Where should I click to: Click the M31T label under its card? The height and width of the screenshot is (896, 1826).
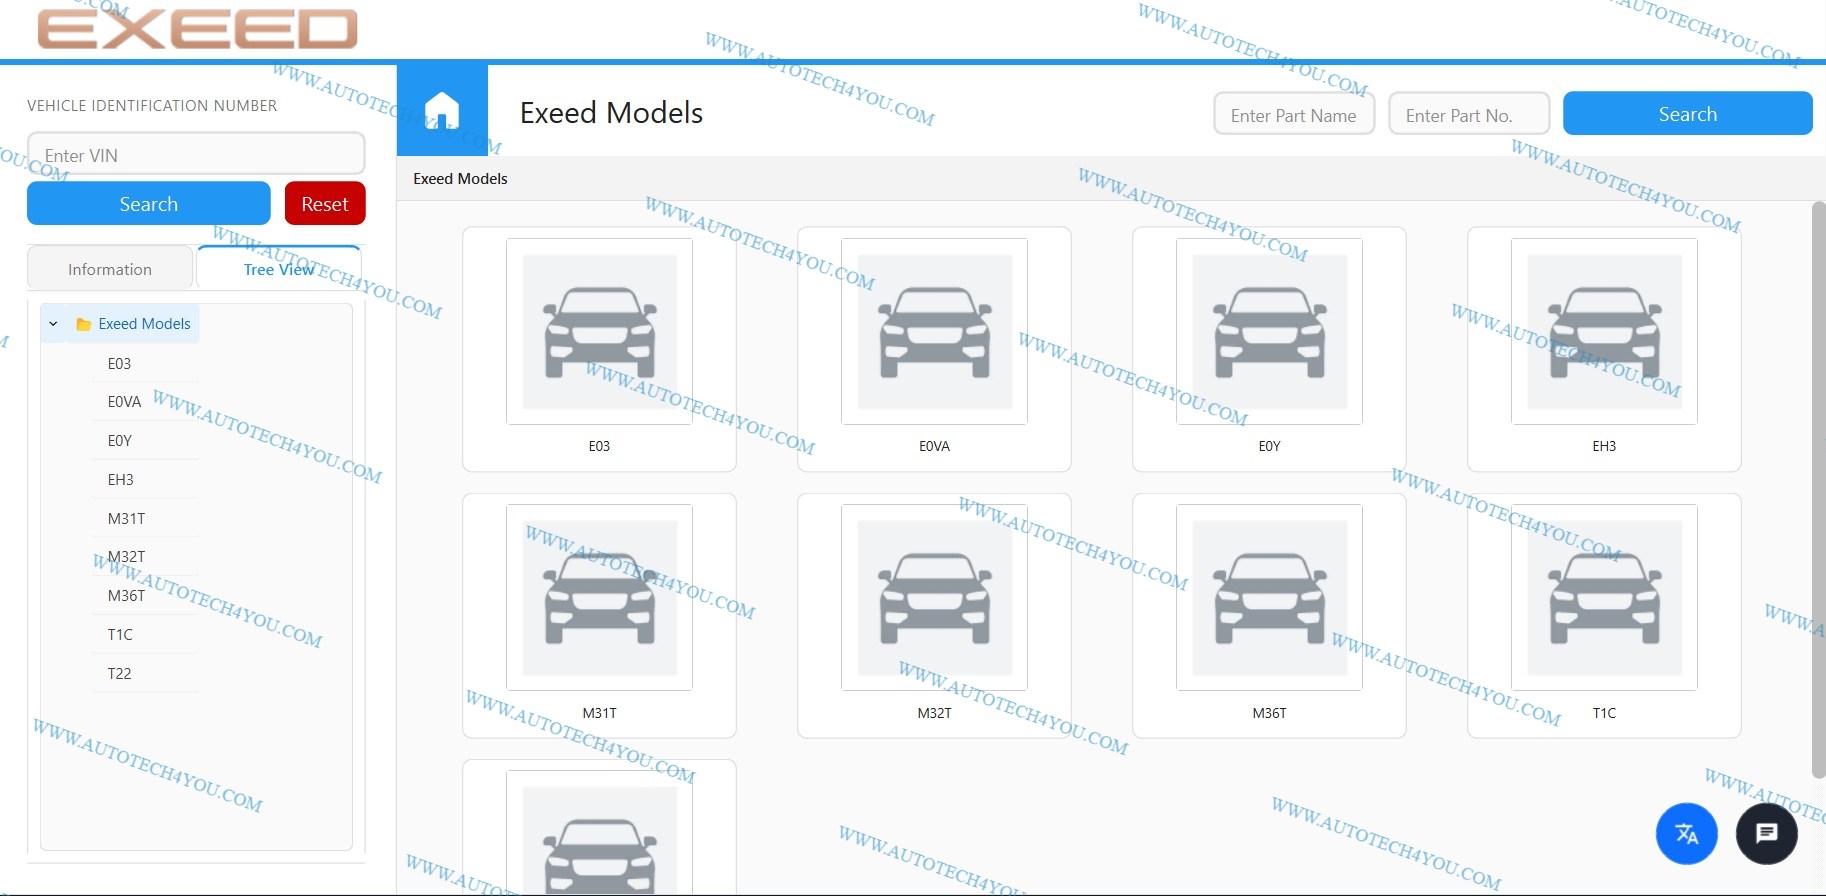[599, 713]
